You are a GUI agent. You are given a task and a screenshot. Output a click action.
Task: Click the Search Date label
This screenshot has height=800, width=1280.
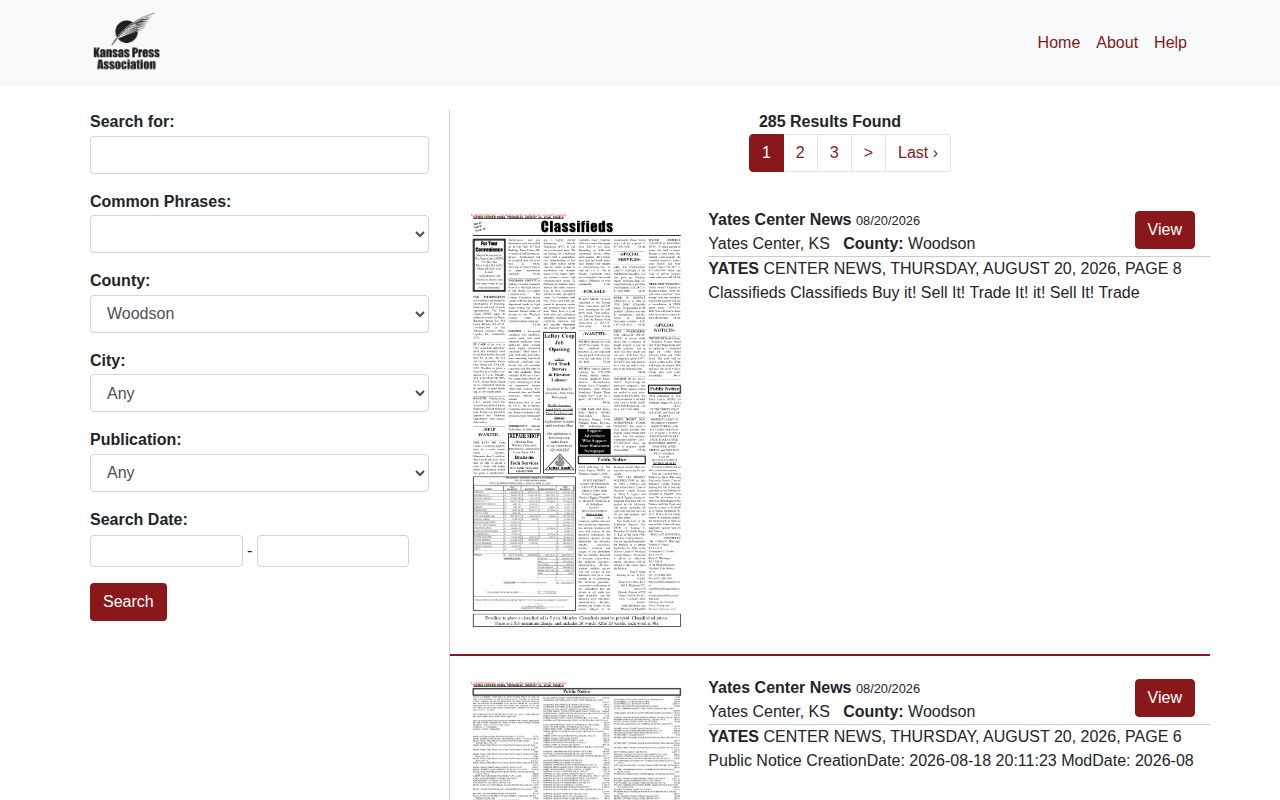pyautogui.click(x=139, y=519)
